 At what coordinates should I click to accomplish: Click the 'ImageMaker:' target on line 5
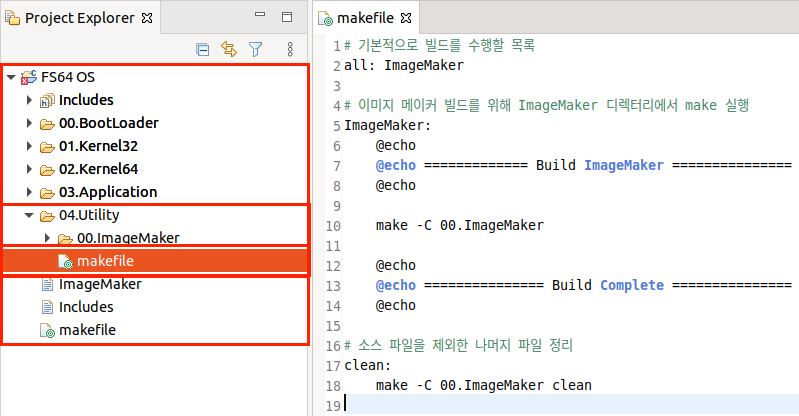coord(387,125)
